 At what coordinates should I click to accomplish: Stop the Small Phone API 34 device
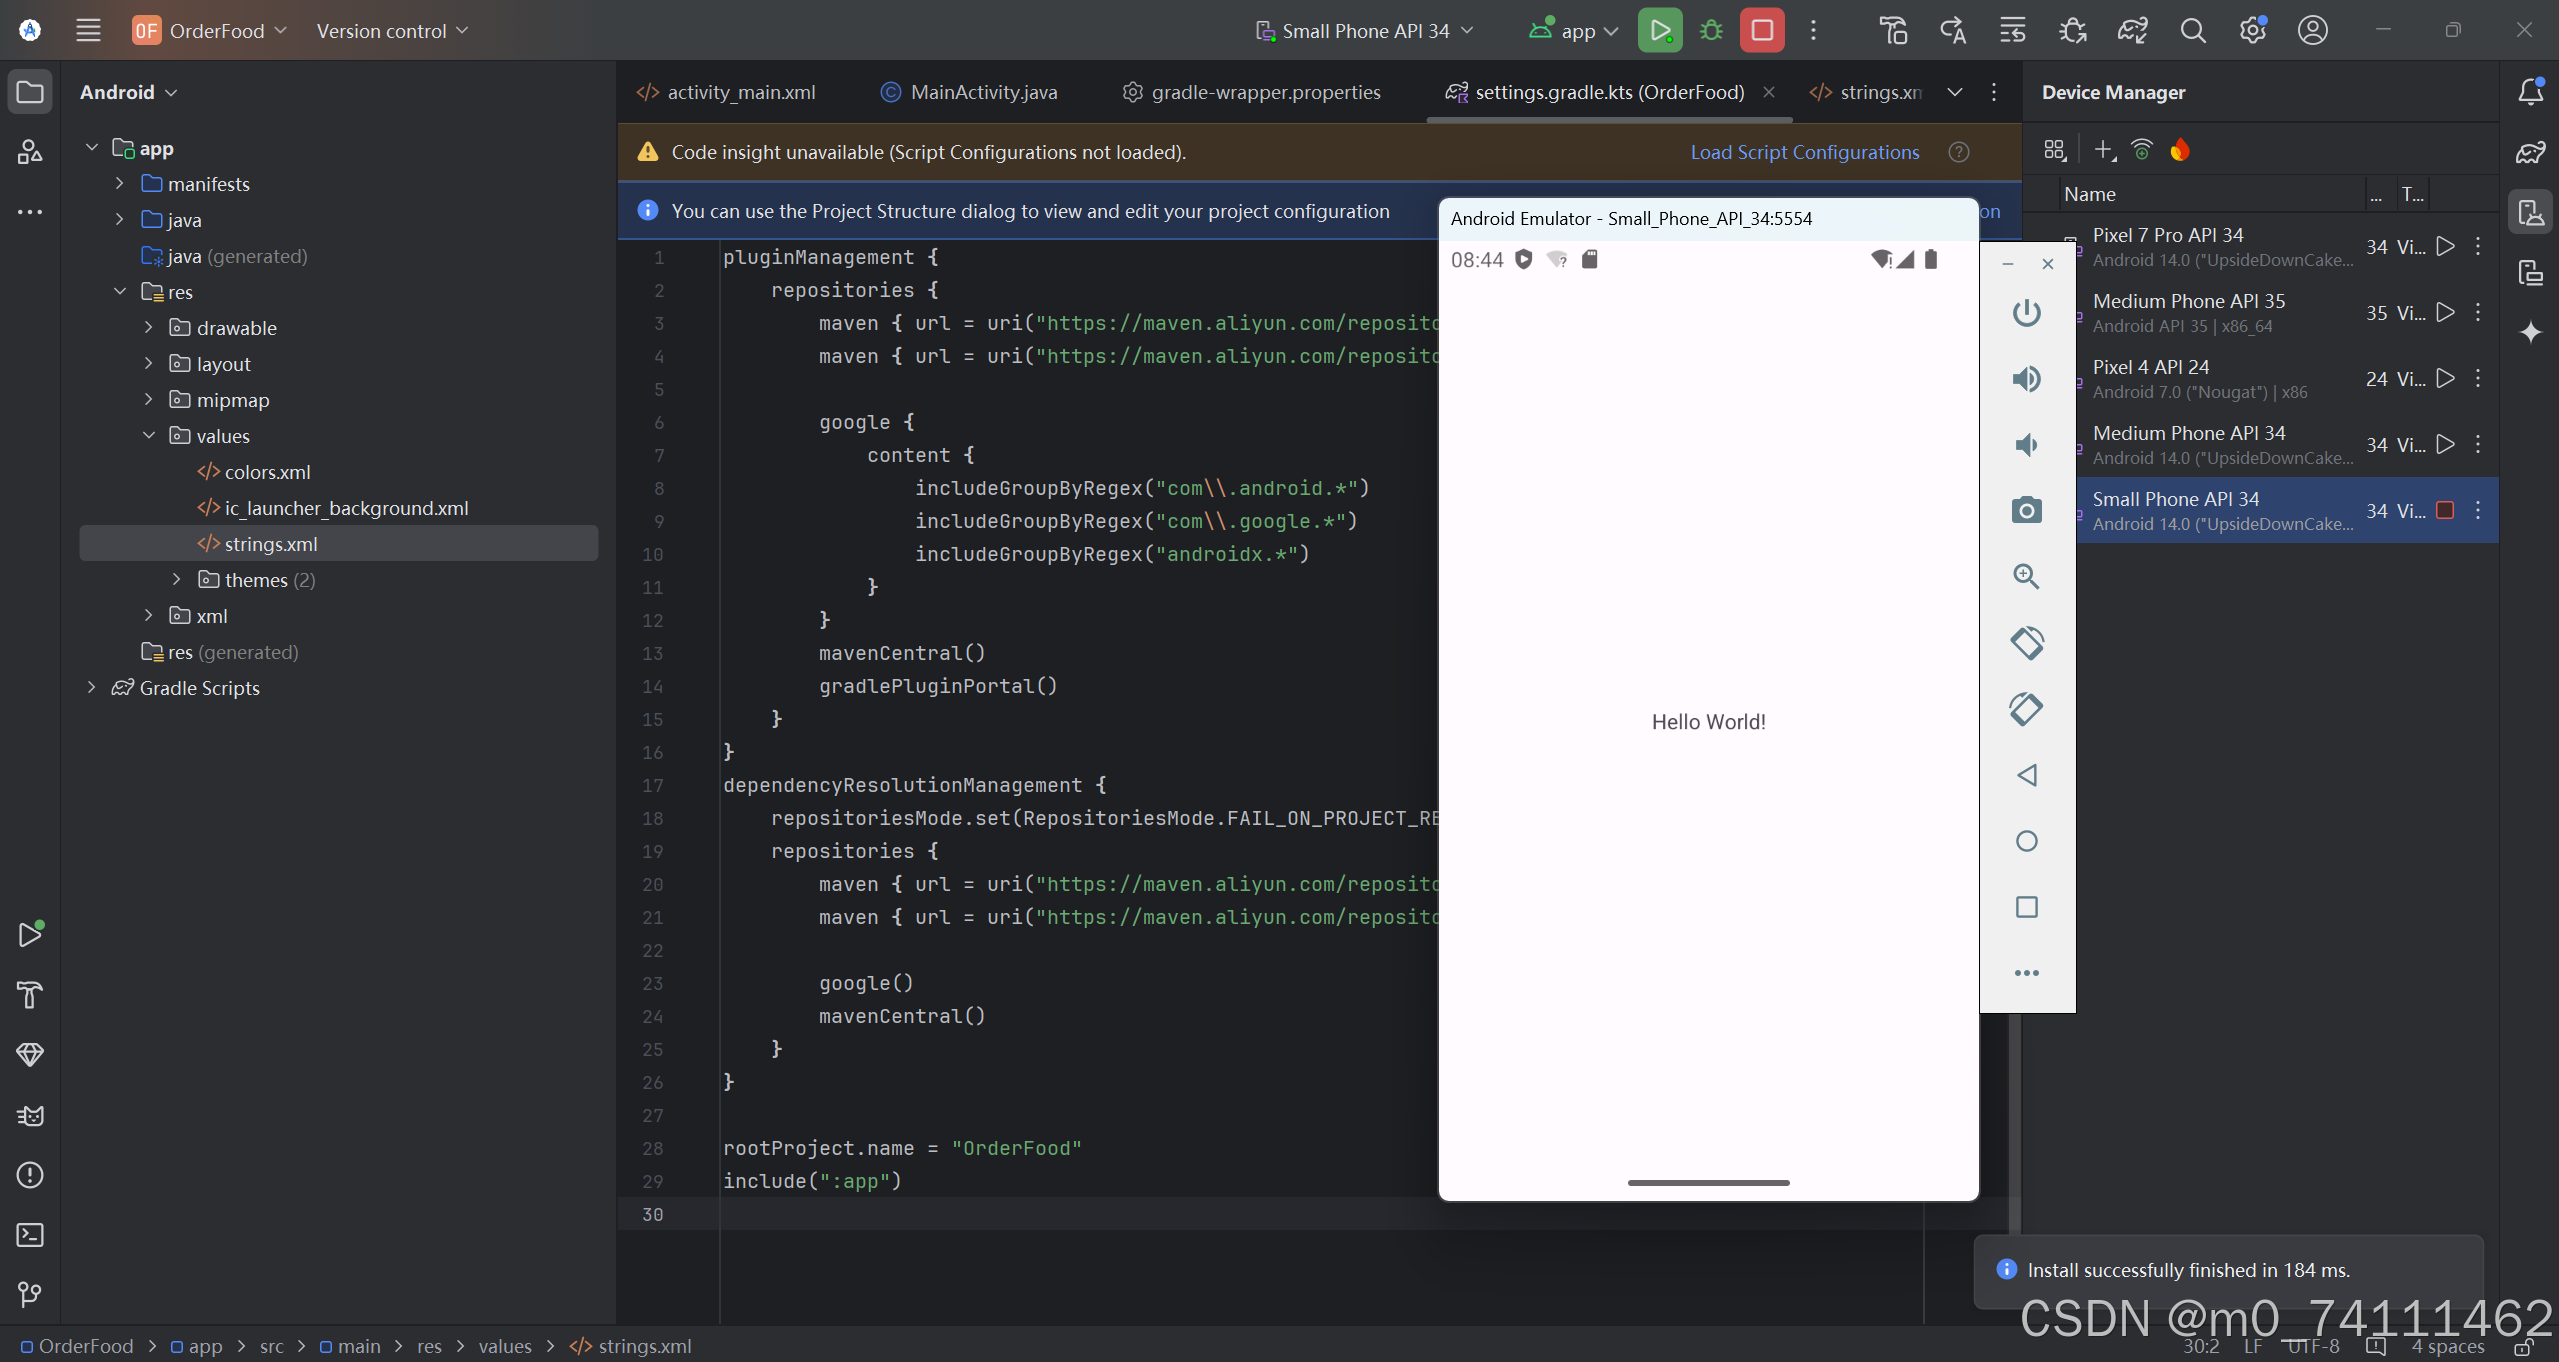[2445, 511]
